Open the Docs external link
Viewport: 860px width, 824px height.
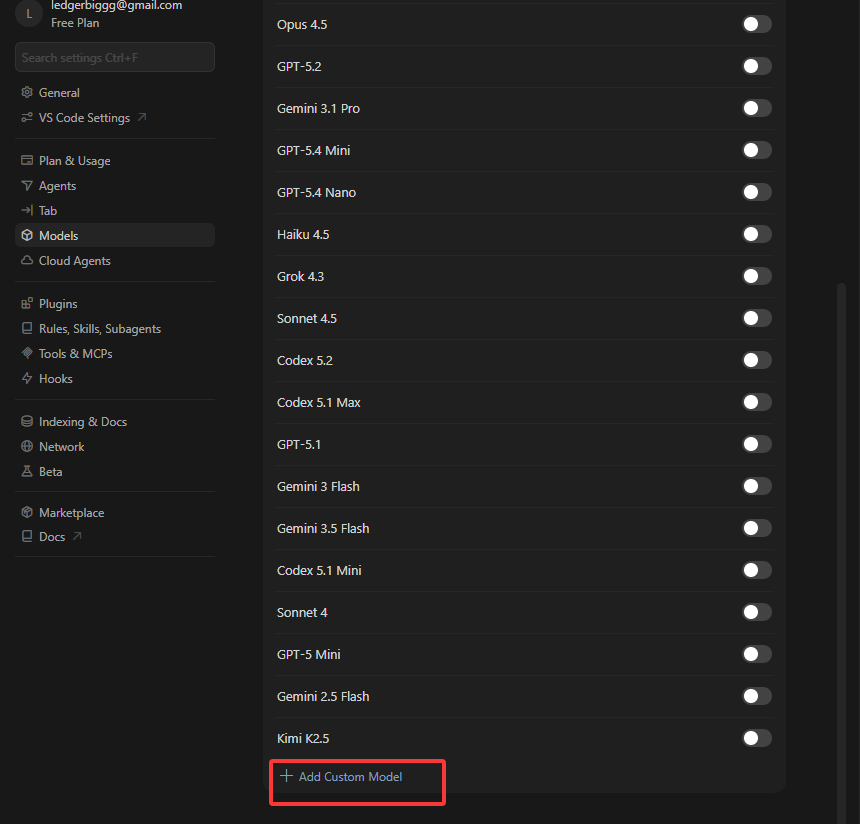click(115, 537)
